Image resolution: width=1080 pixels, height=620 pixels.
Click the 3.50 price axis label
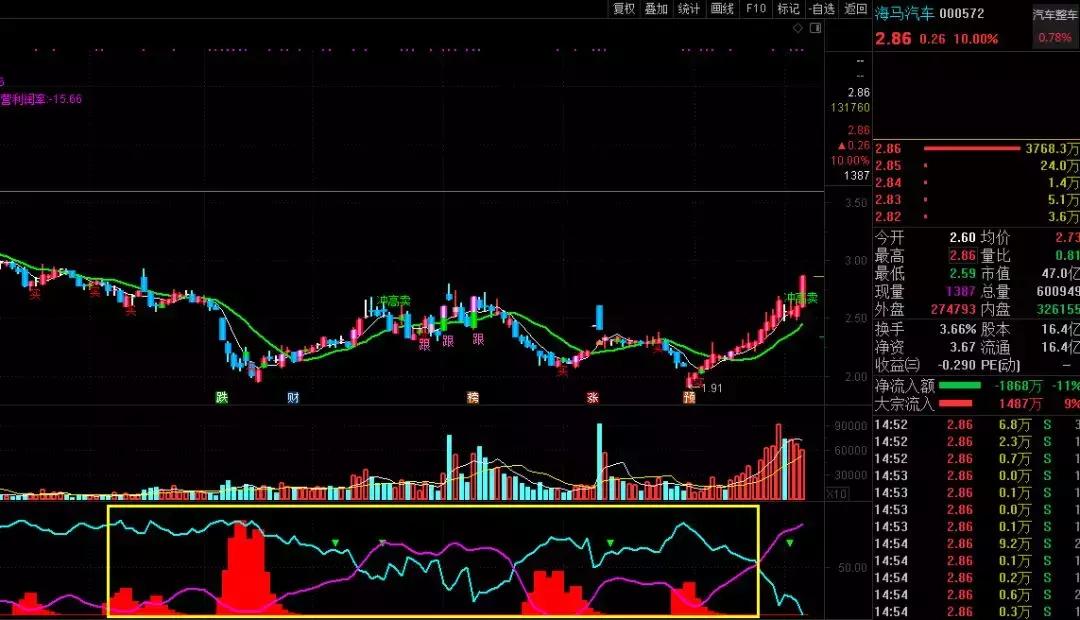pyautogui.click(x=856, y=203)
